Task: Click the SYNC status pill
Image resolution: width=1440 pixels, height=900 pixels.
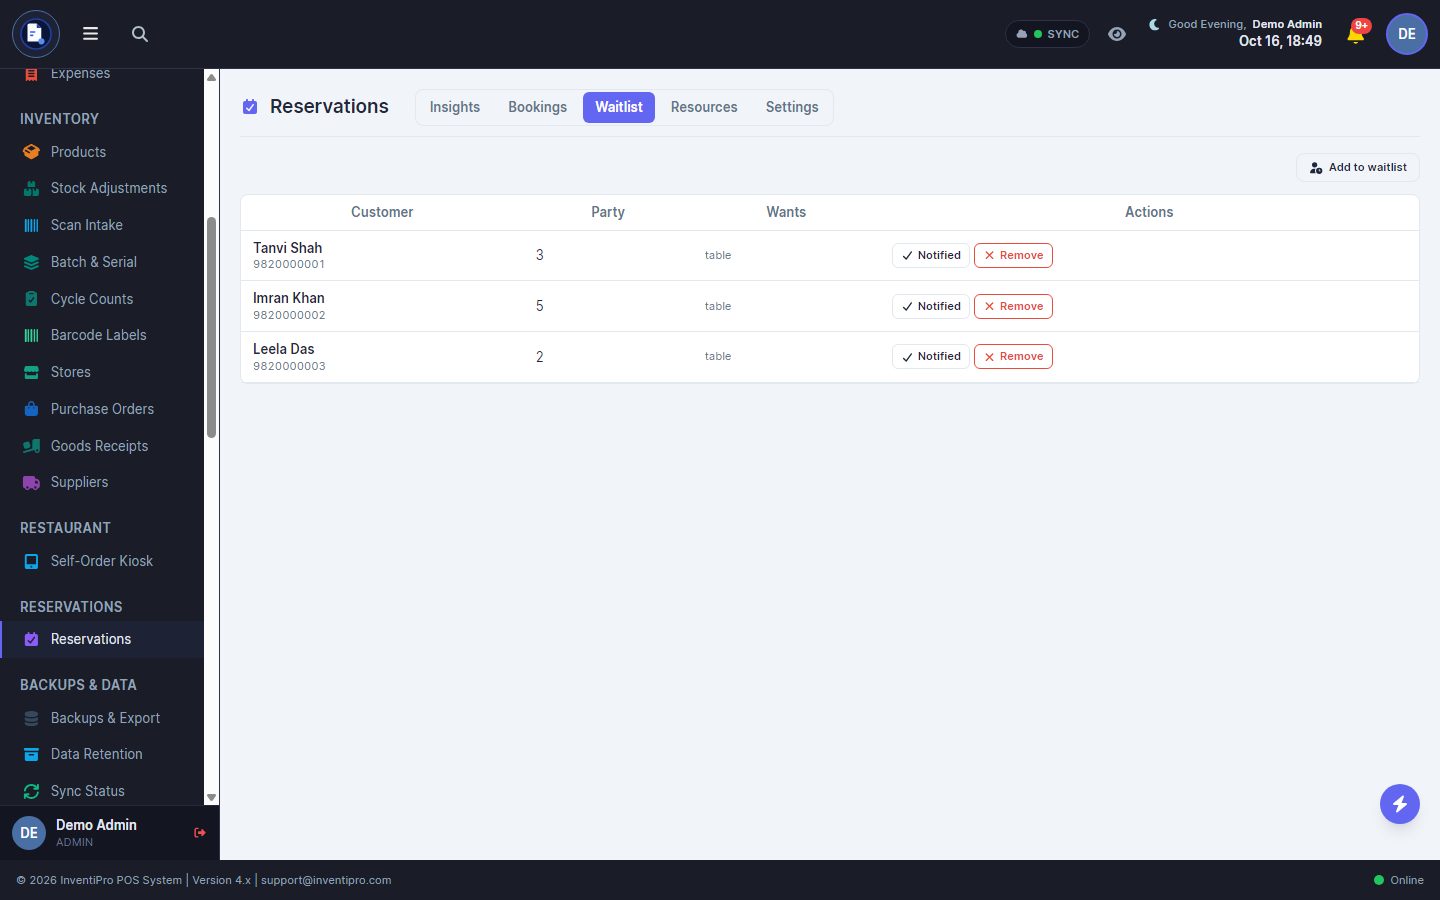Action: tap(1047, 34)
